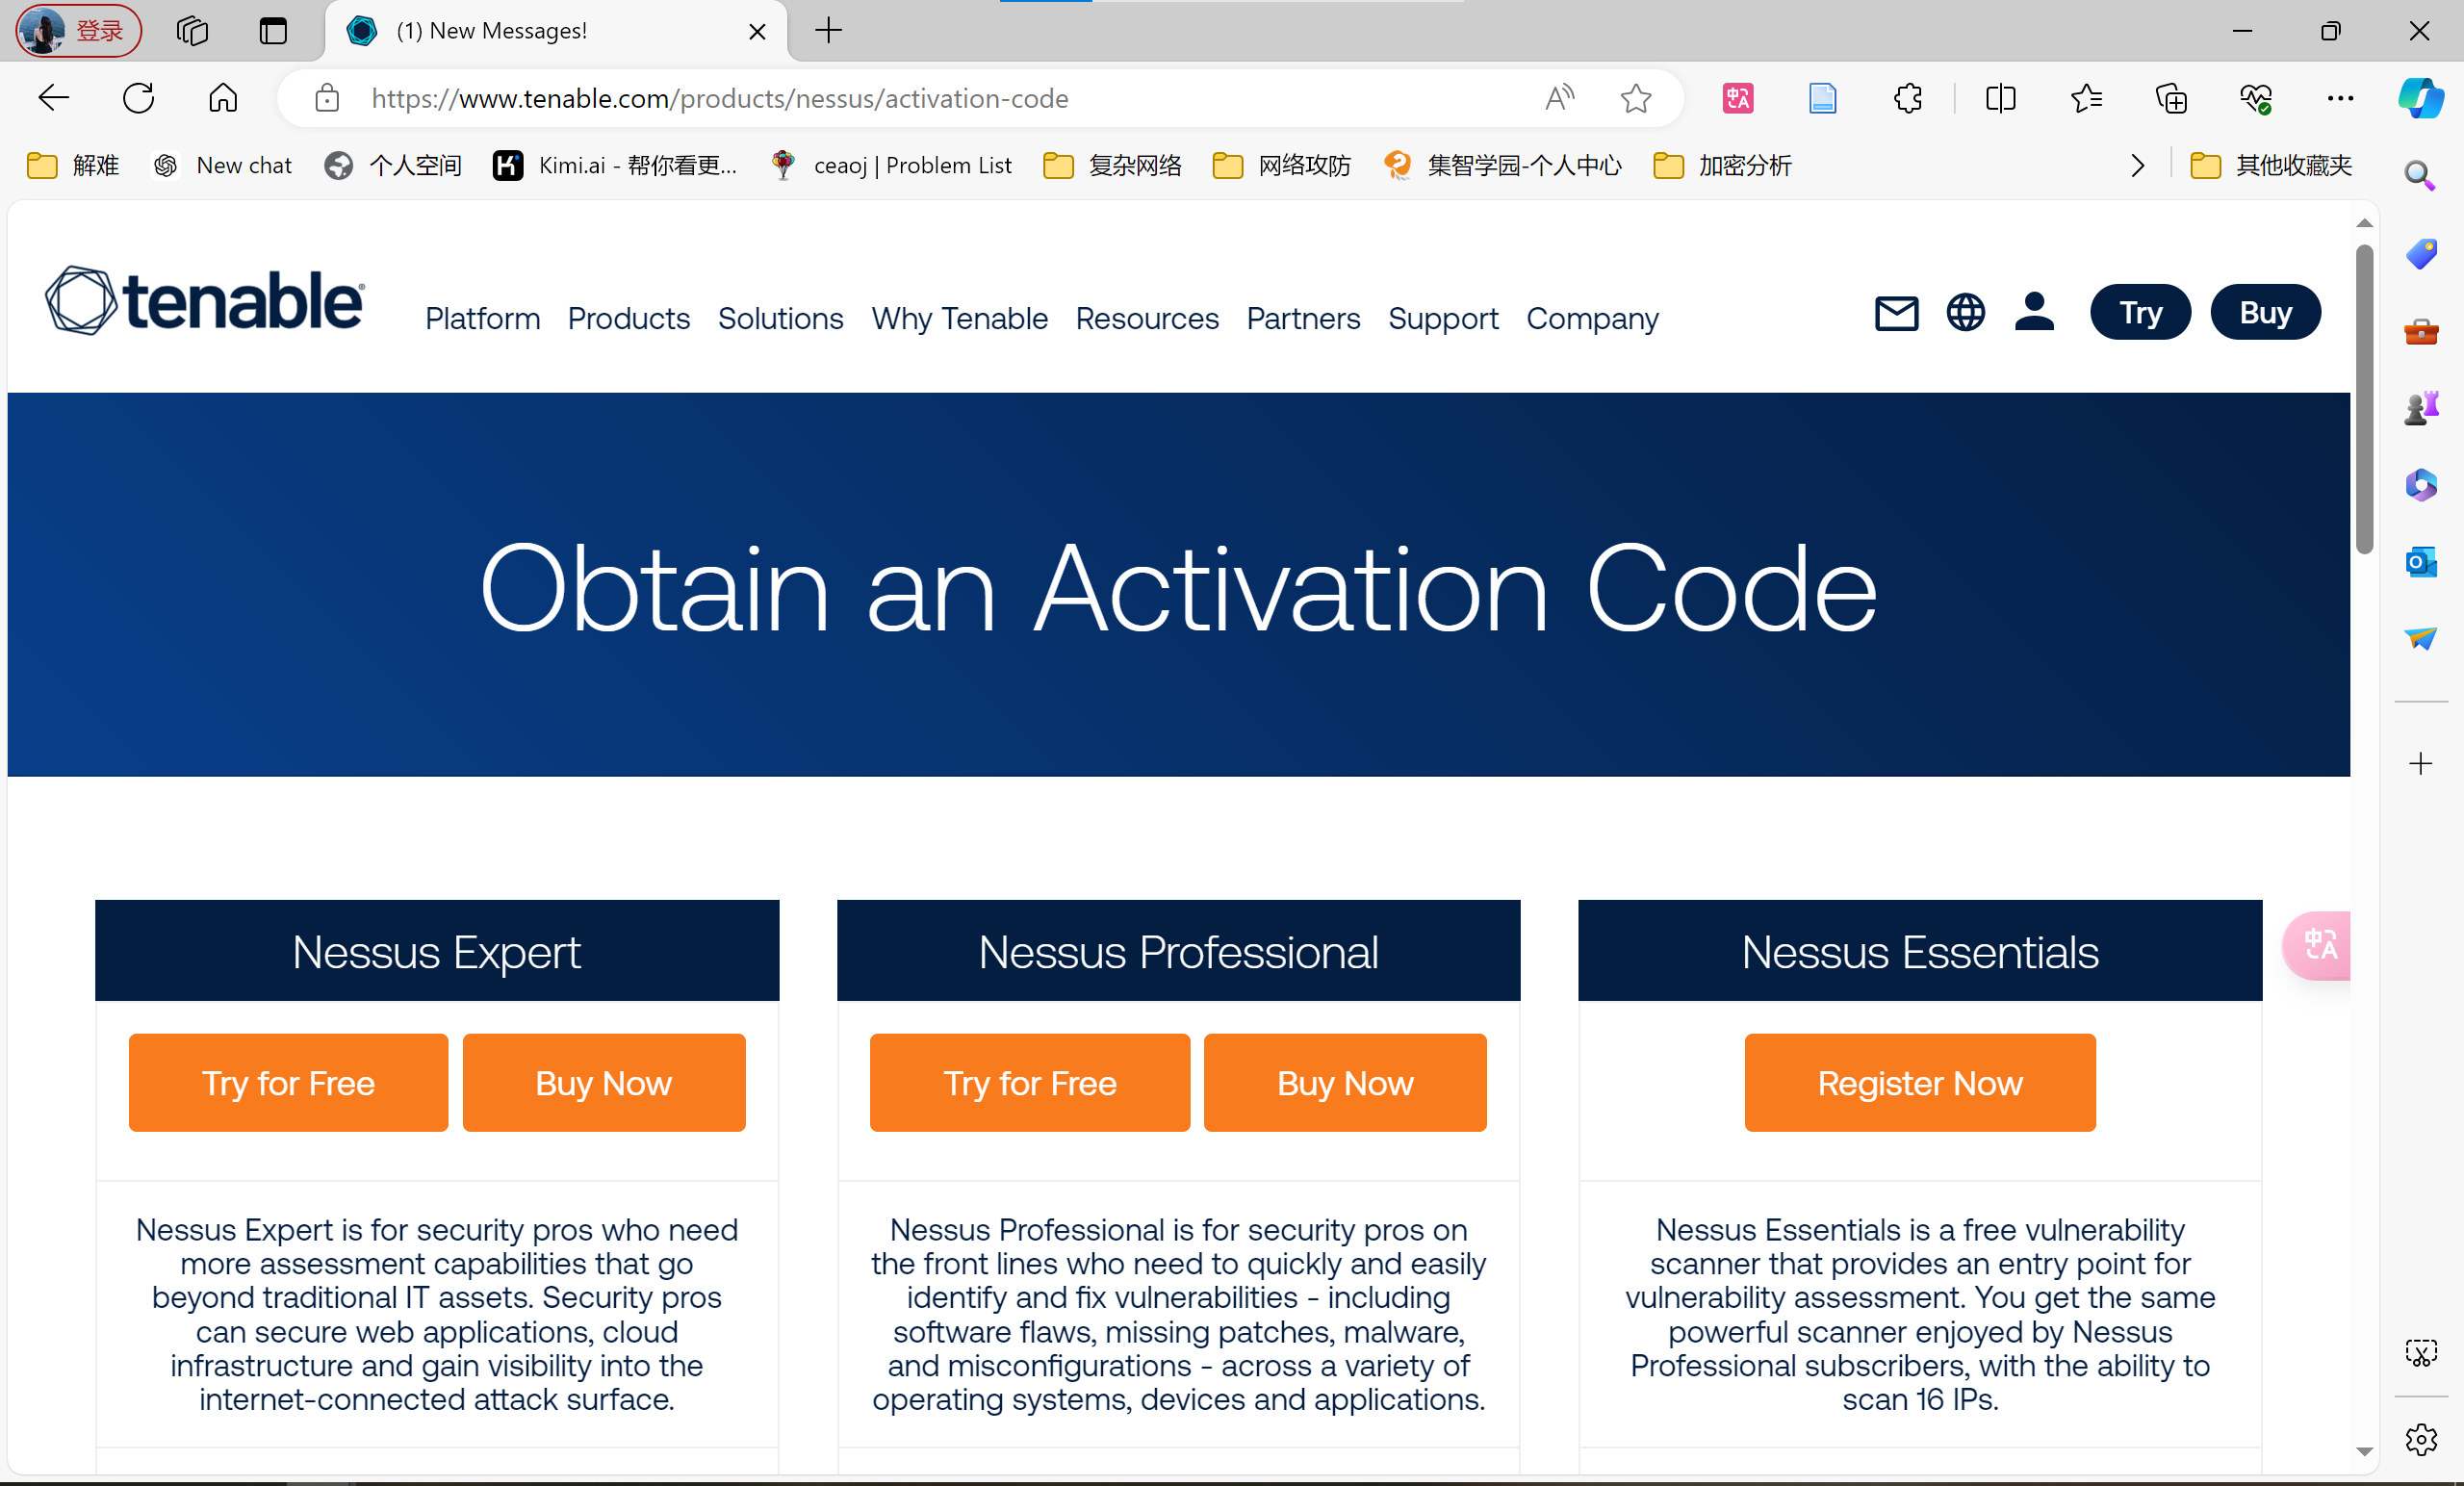The height and width of the screenshot is (1486, 2464).
Task: Open the Edge sidebar search icon
Action: pos(2419,175)
